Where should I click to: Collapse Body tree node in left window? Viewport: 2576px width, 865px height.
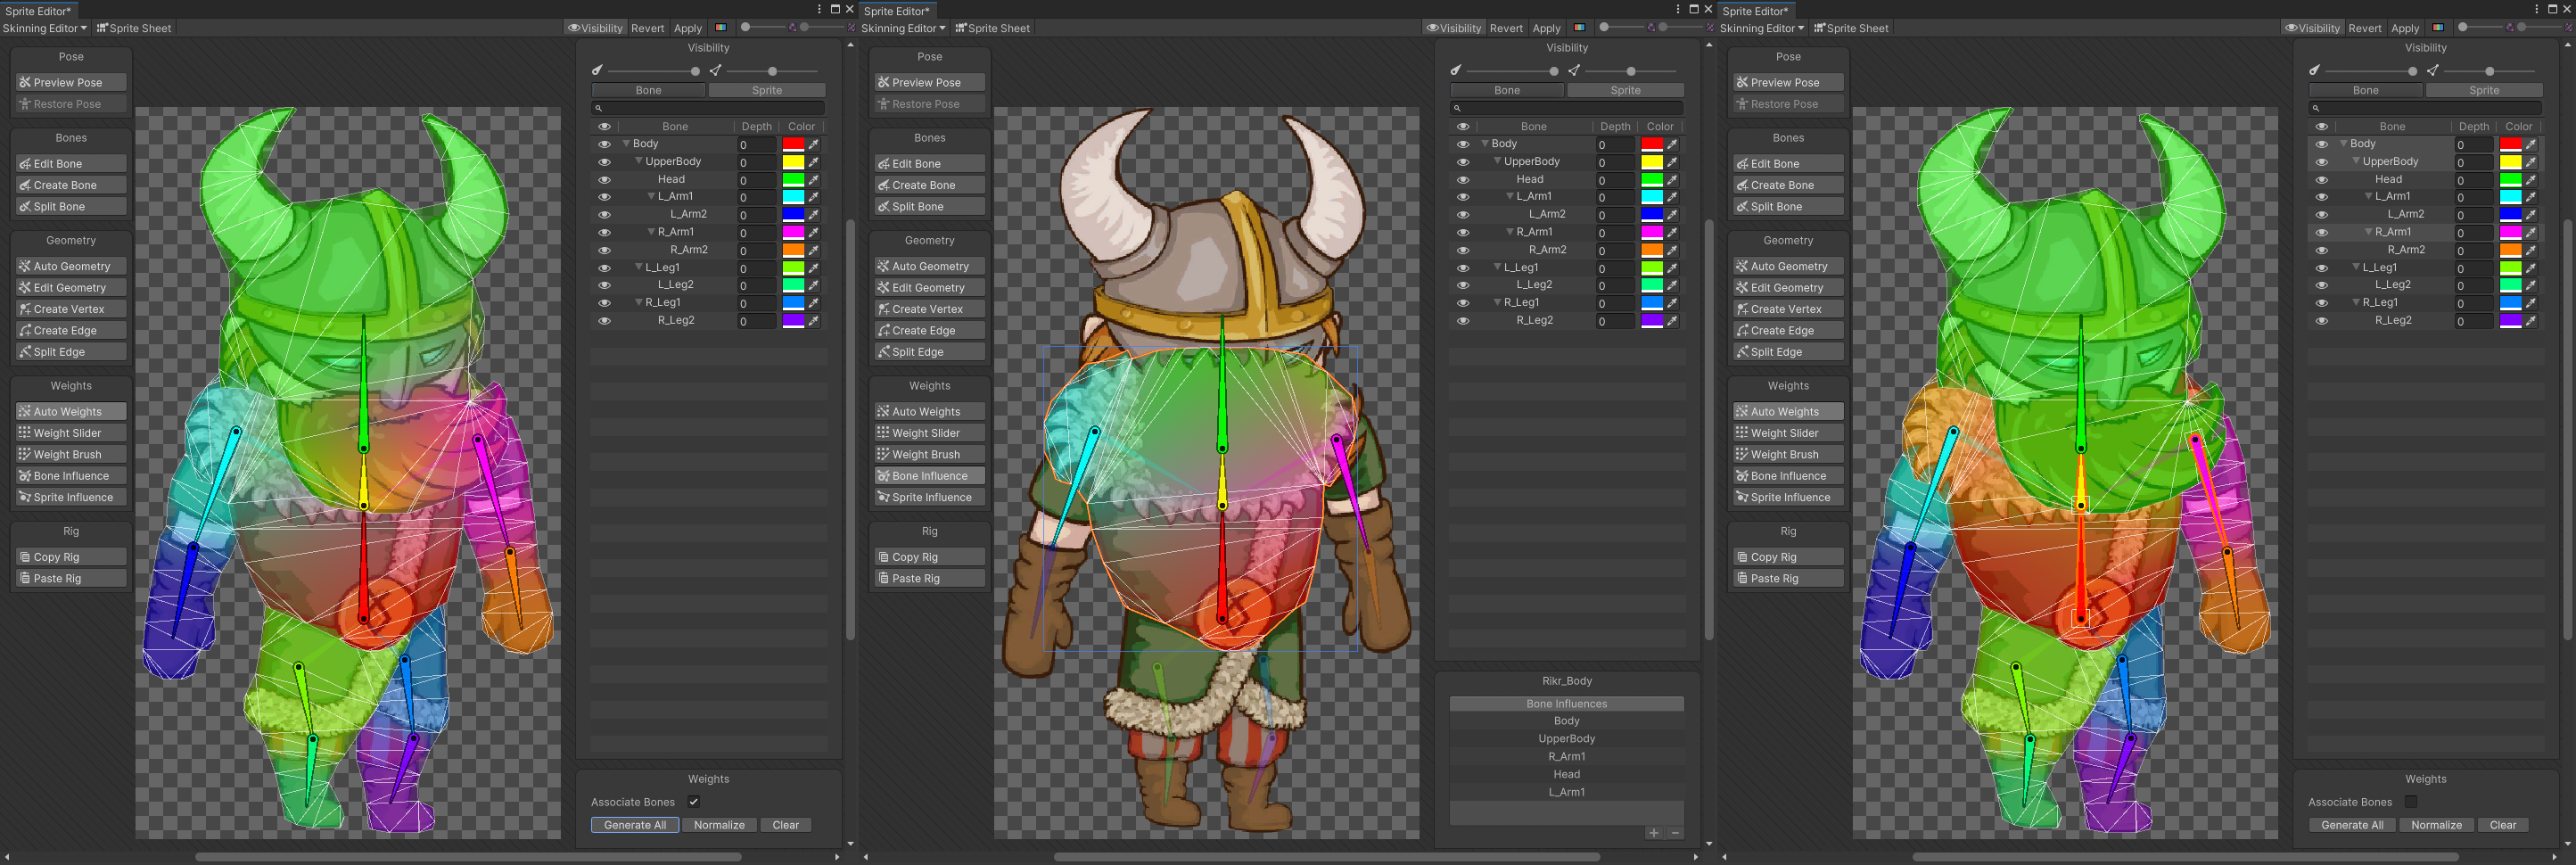tap(626, 144)
